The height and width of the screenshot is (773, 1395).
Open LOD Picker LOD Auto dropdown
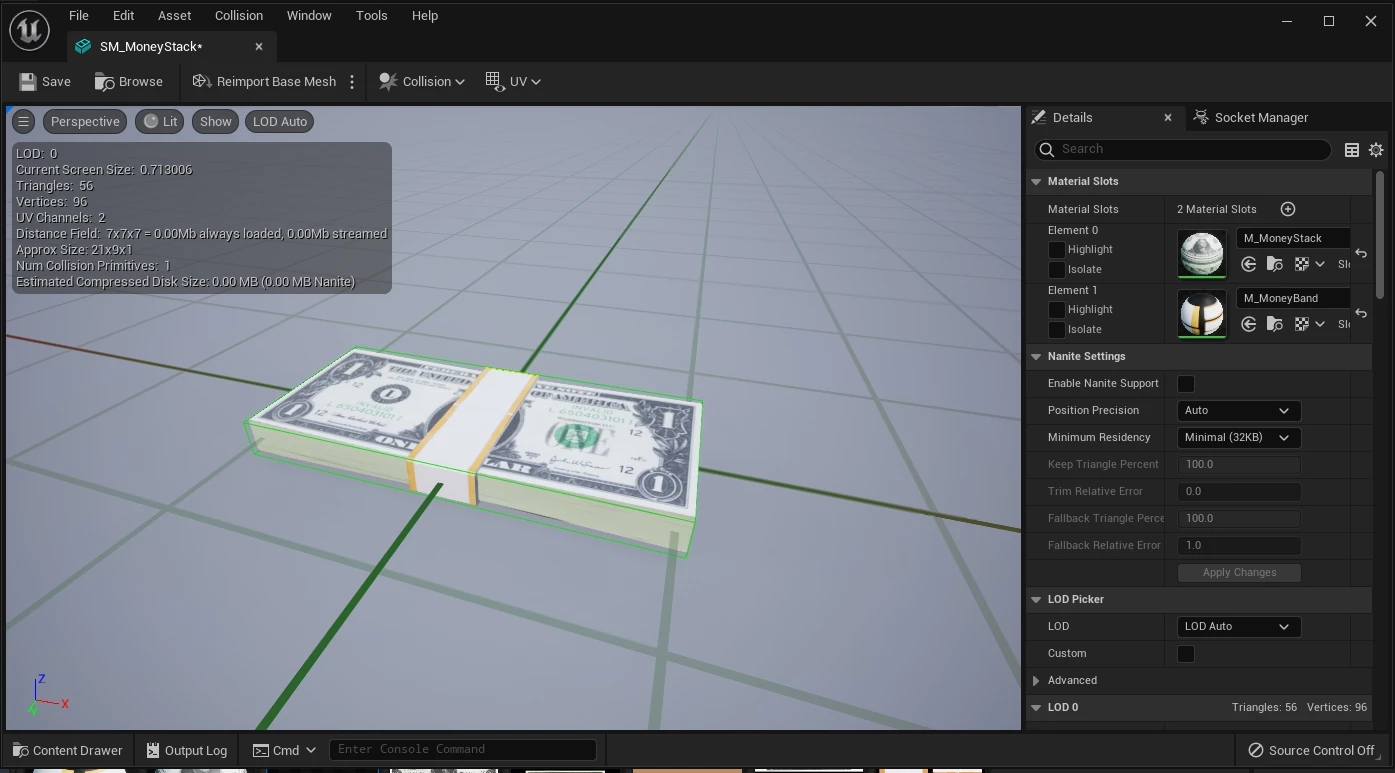pyautogui.click(x=1238, y=627)
